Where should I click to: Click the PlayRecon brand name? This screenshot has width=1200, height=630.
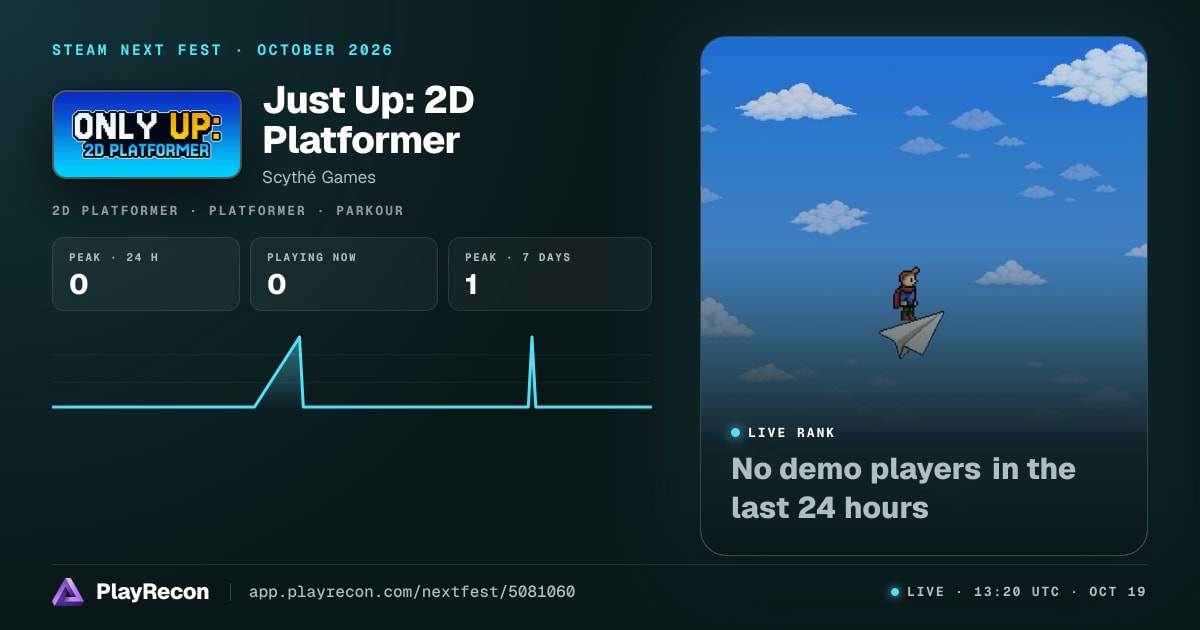(153, 592)
